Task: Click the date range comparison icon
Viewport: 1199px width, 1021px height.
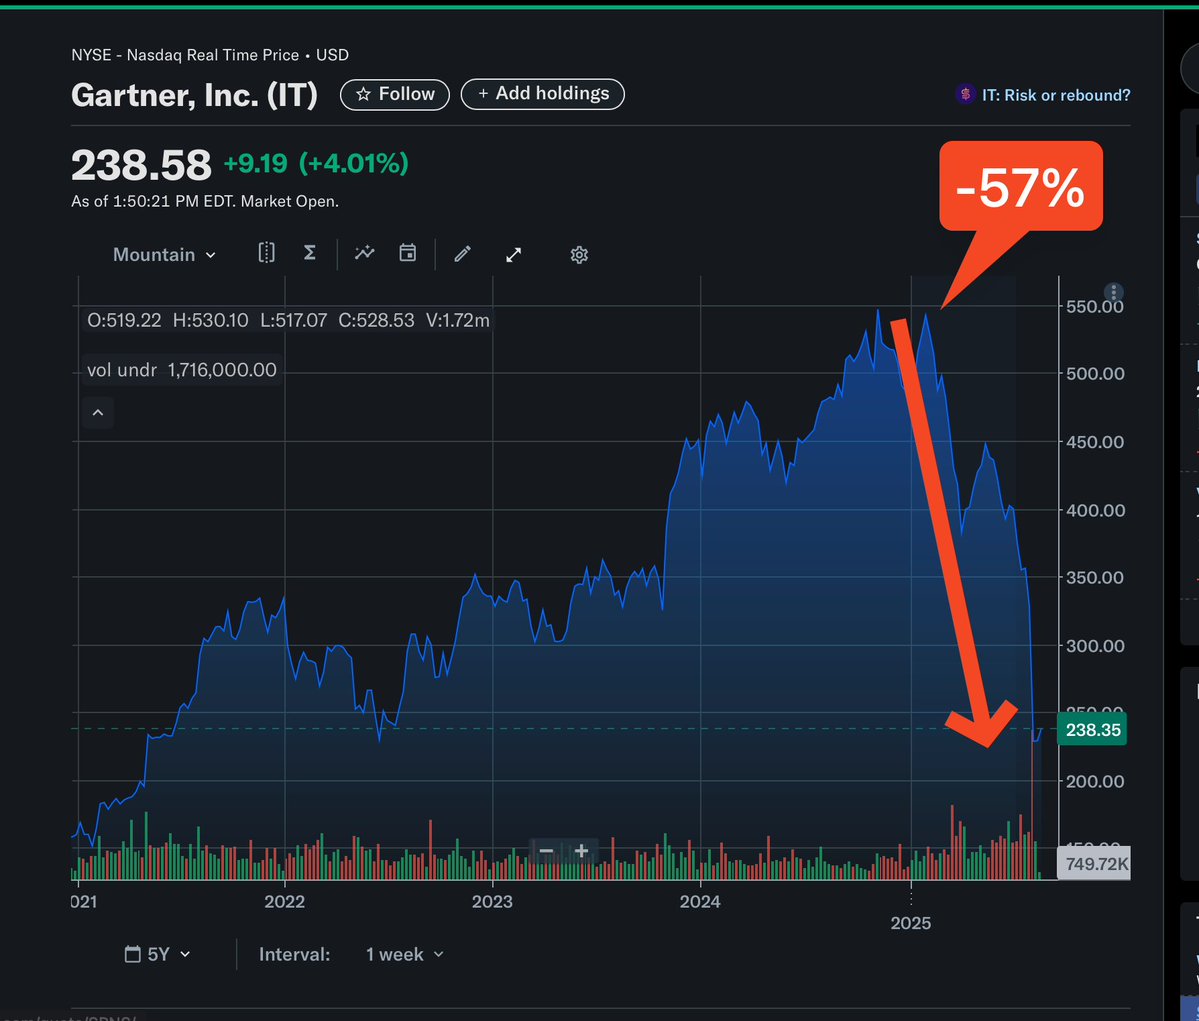Action: 266,252
